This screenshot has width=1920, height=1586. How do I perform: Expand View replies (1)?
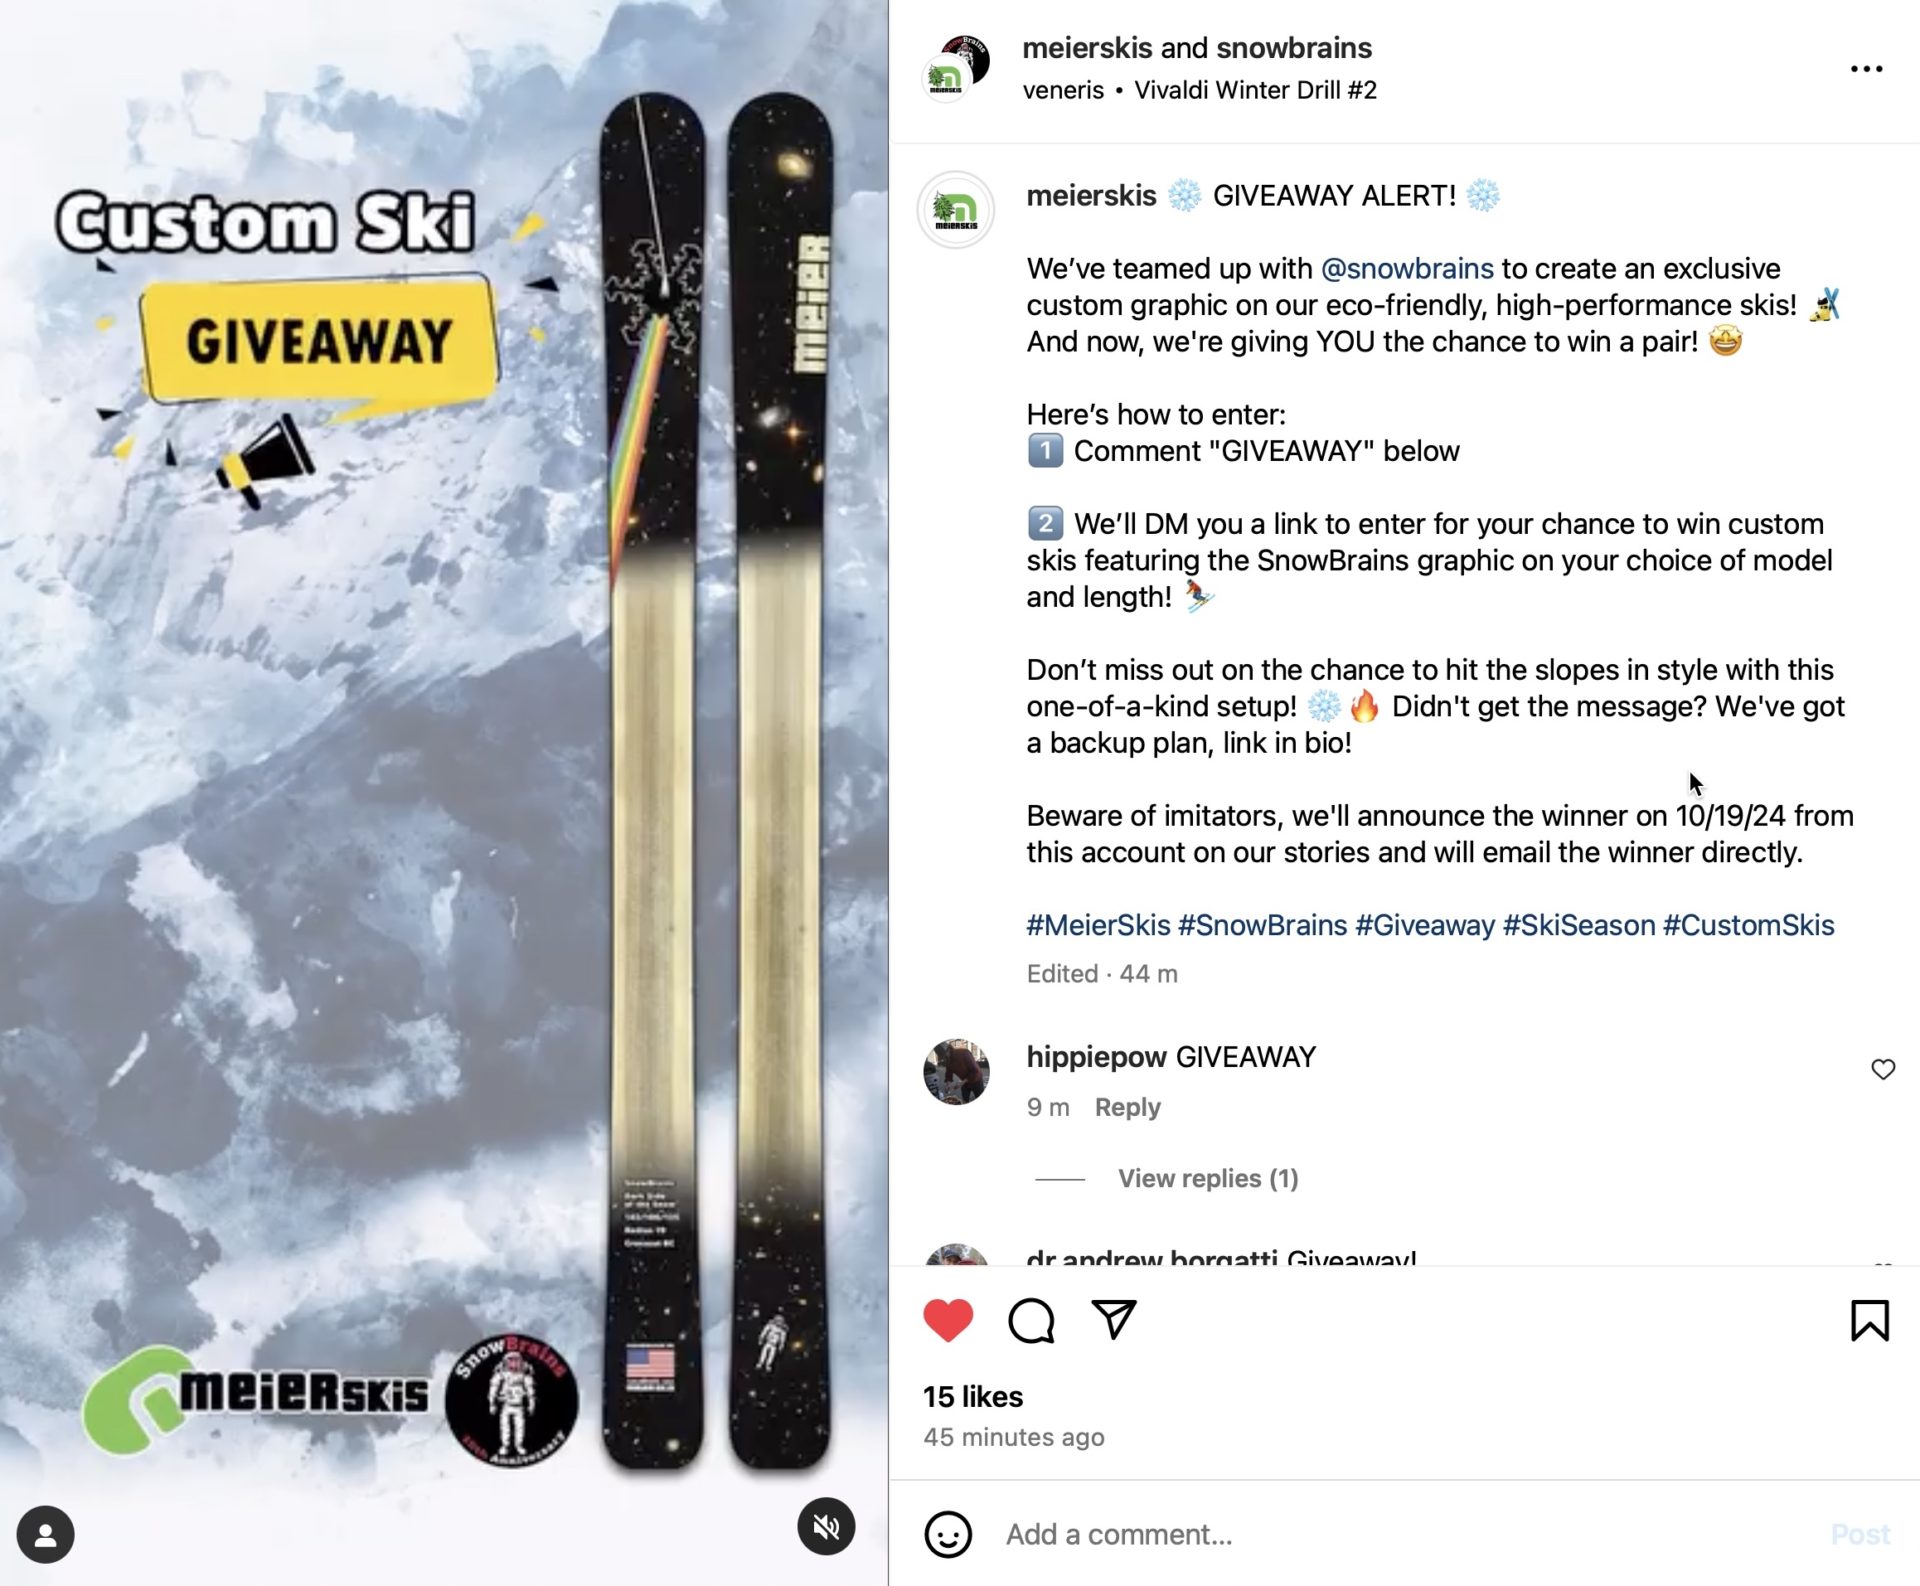(1208, 1178)
